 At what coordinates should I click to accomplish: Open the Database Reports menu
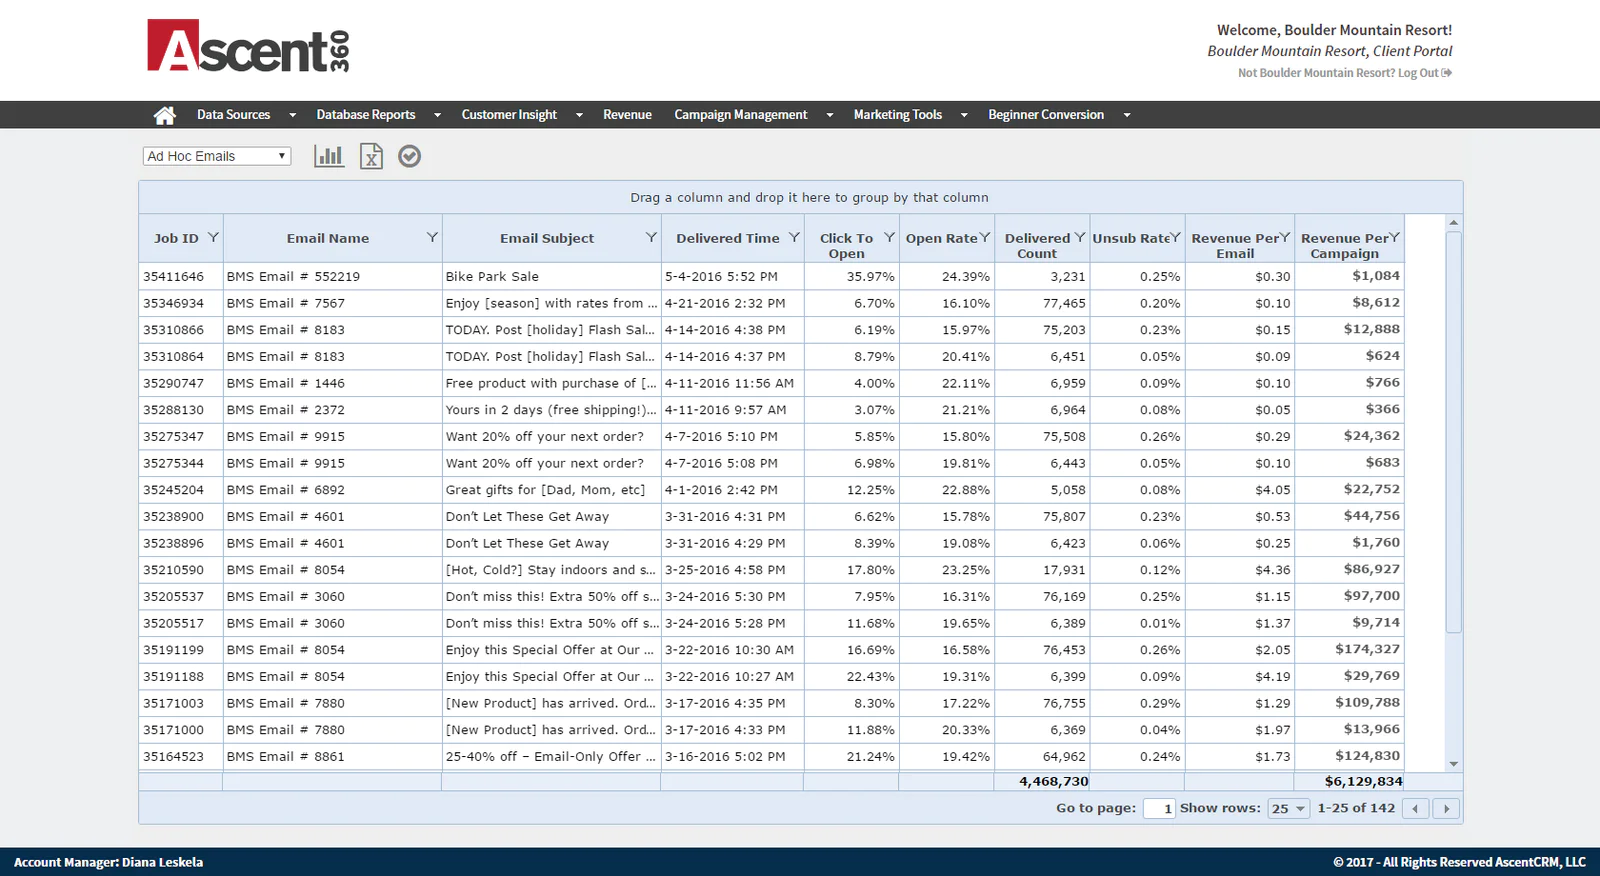click(x=366, y=115)
